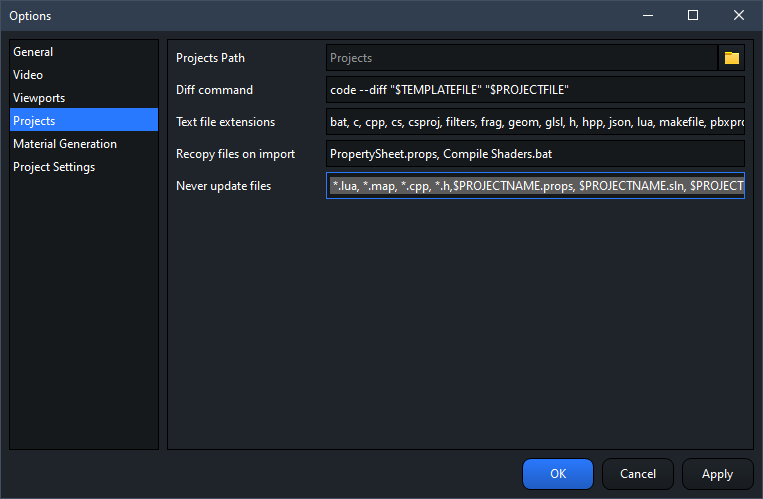Maximize the Options window

[x=693, y=15]
